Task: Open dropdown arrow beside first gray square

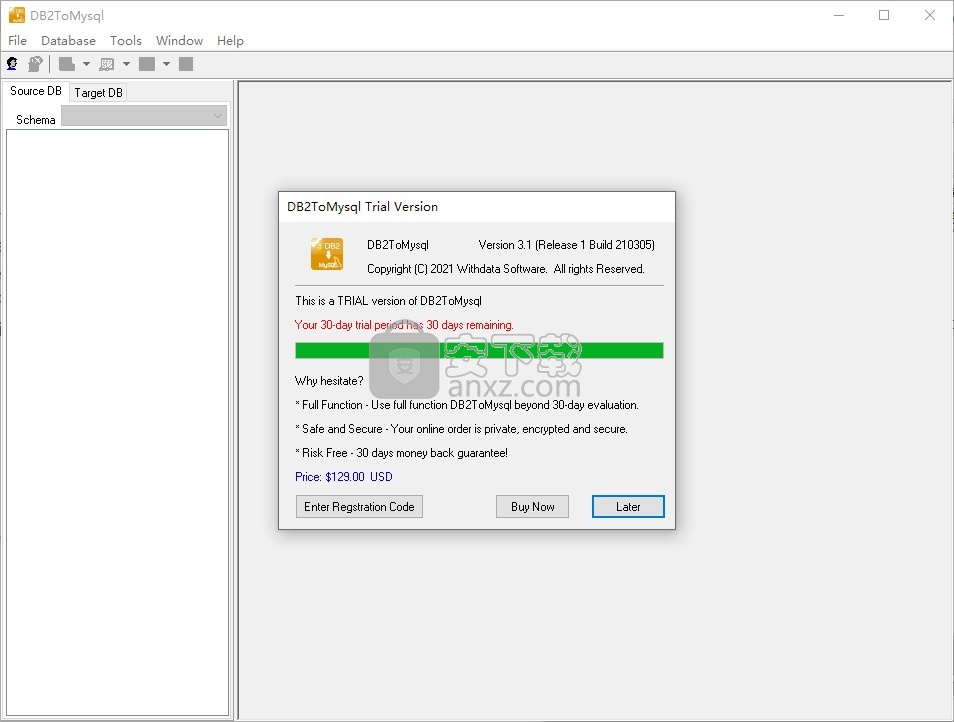Action: (166, 64)
